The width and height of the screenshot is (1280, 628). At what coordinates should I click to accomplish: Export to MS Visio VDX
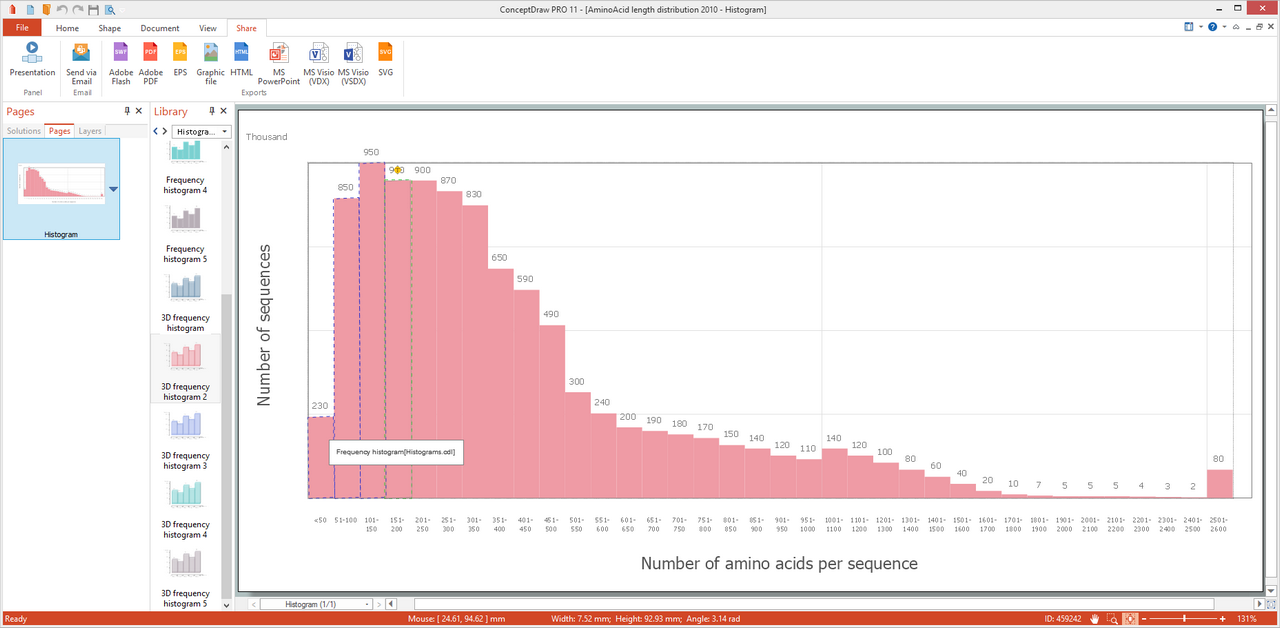click(x=319, y=63)
